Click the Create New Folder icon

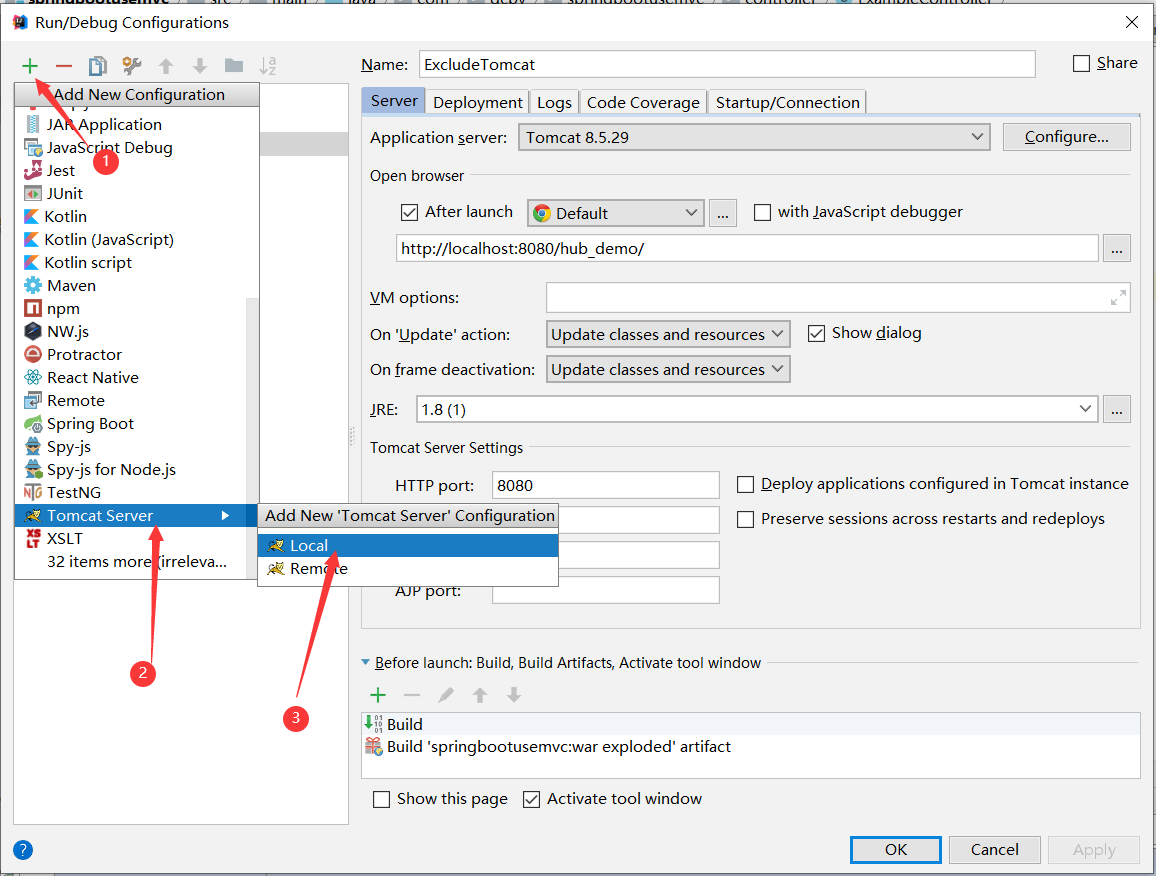(x=234, y=66)
